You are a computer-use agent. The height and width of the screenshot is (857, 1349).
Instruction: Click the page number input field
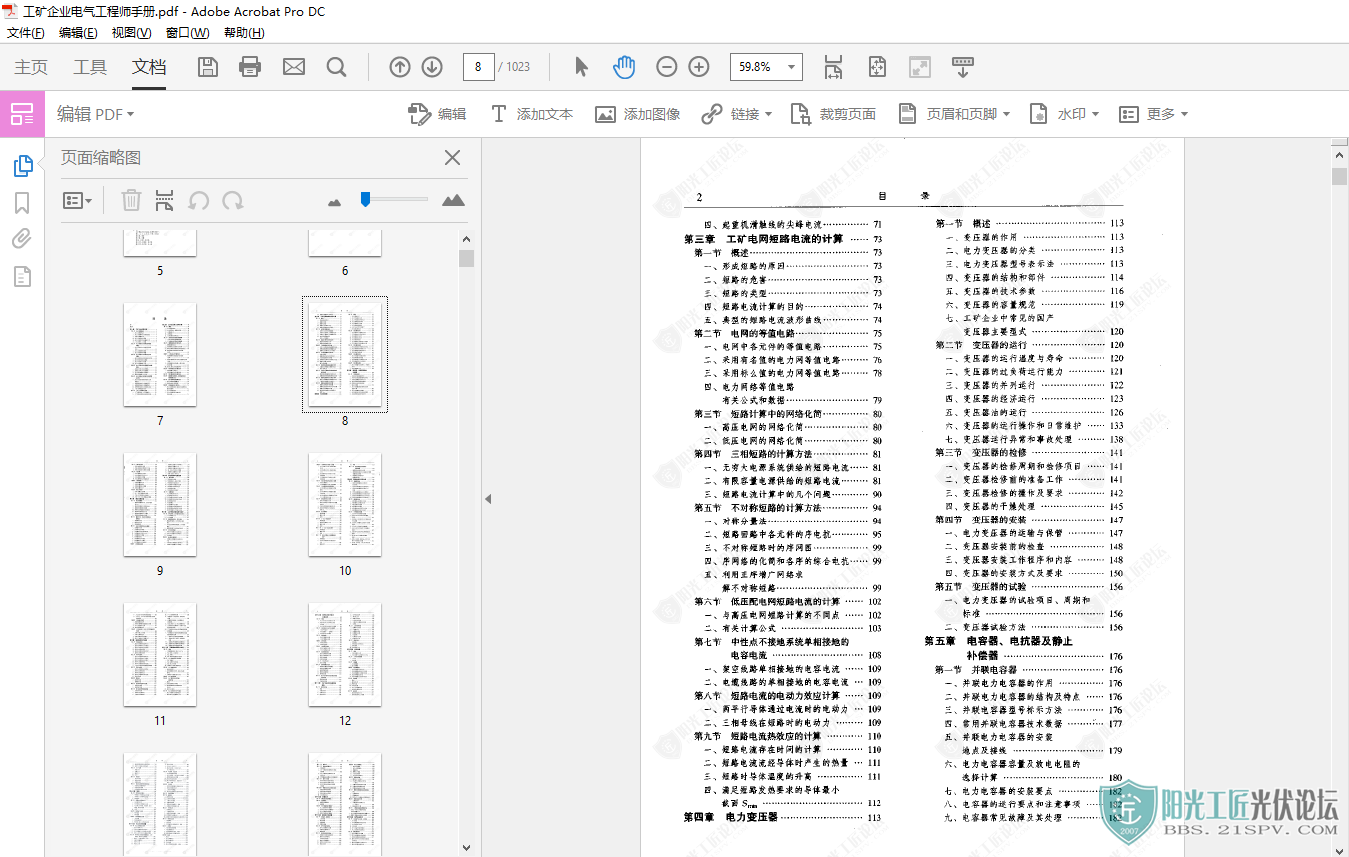coord(479,67)
